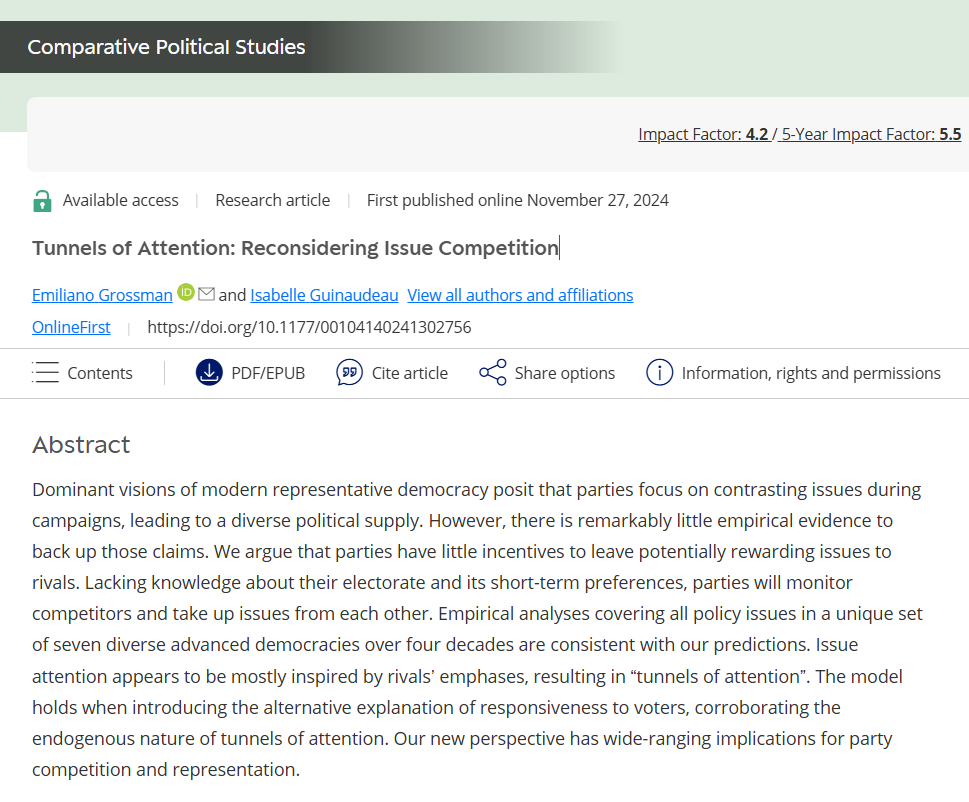Click the email envelope icon for the author
This screenshot has width=969, height=802.
pos(207,293)
